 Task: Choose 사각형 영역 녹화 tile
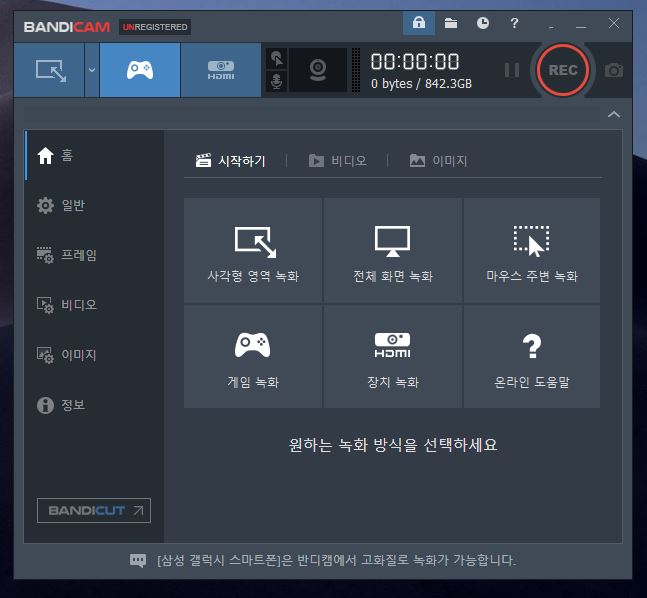[x=253, y=250]
